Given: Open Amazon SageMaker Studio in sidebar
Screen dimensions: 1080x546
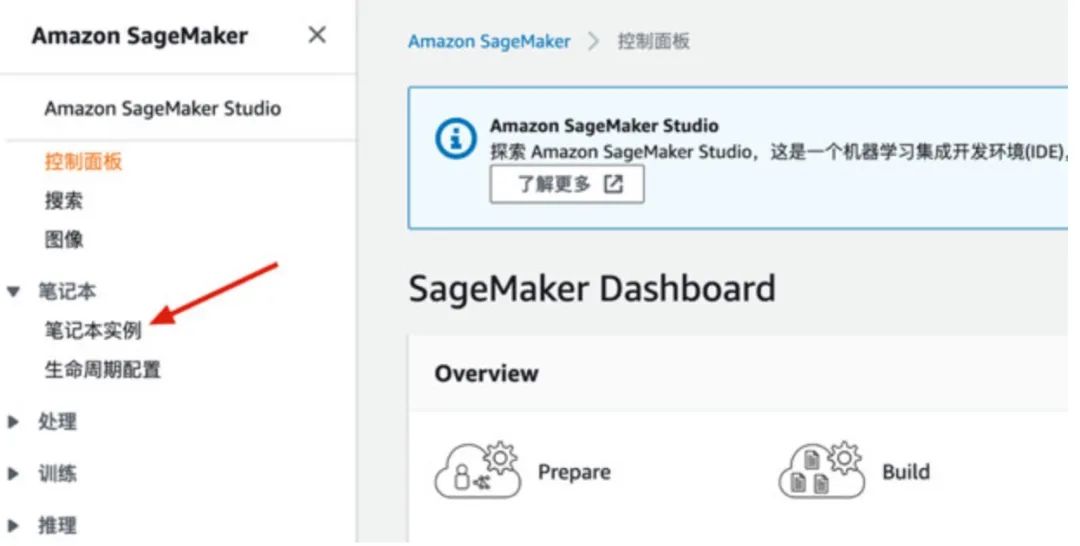Looking at the screenshot, I should click(x=162, y=108).
